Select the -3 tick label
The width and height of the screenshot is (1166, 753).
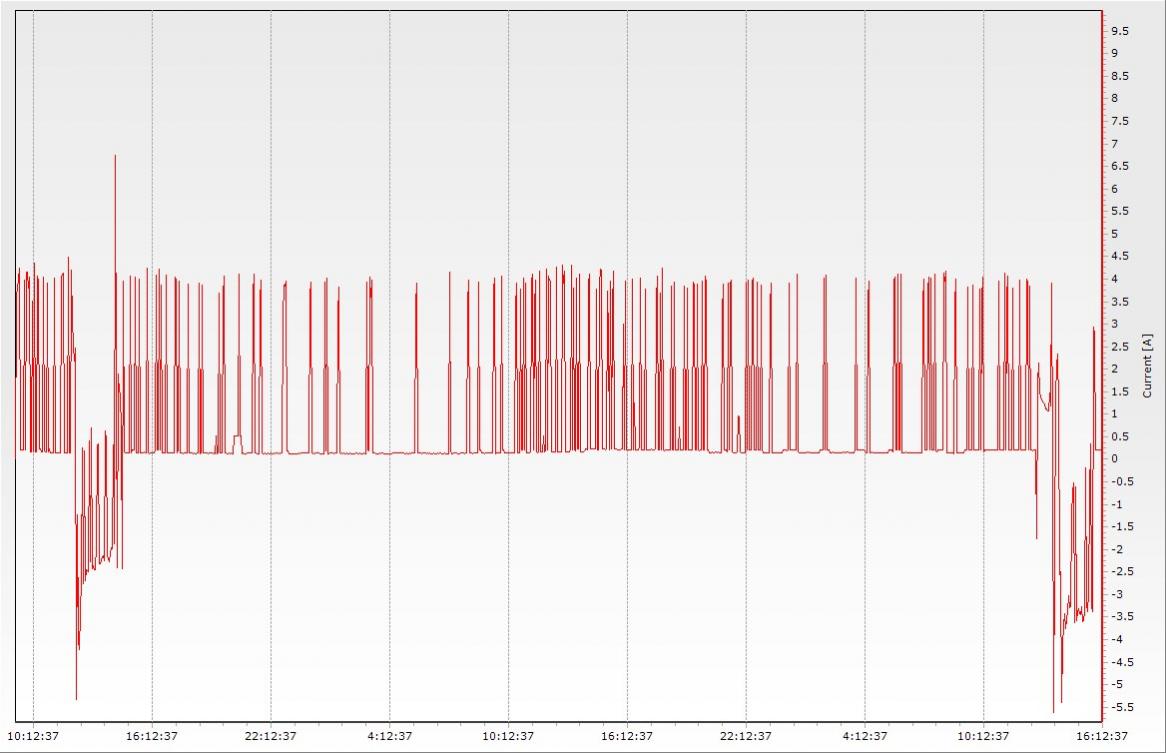click(1117, 594)
